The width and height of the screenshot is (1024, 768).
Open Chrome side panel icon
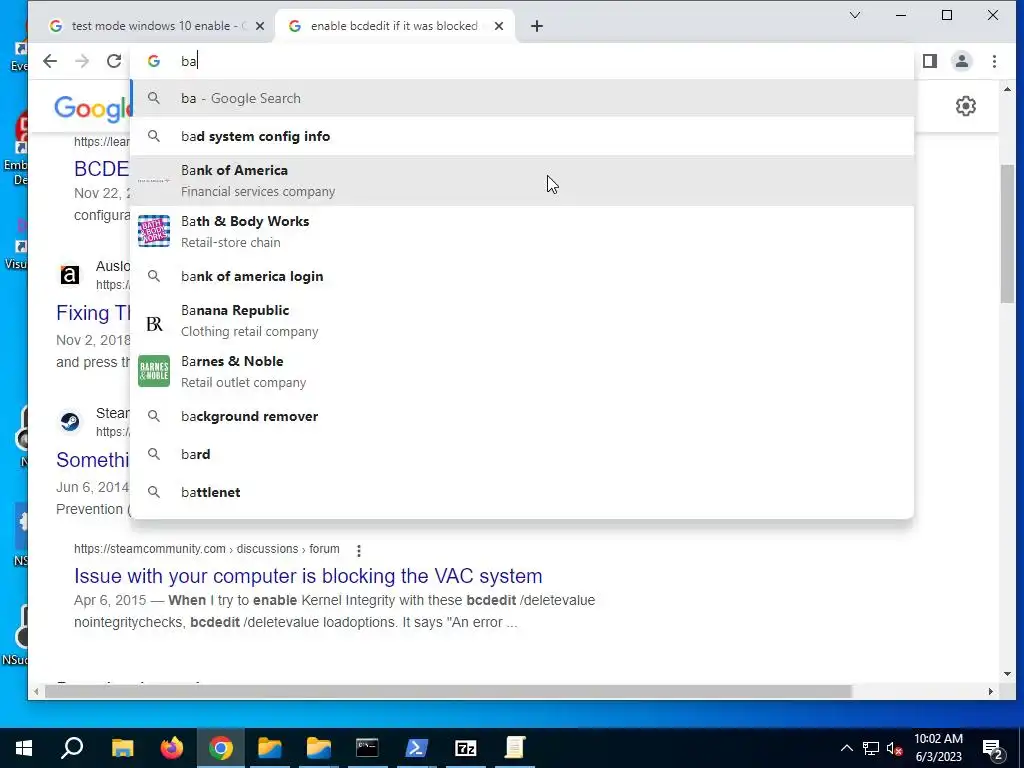pyautogui.click(x=930, y=61)
